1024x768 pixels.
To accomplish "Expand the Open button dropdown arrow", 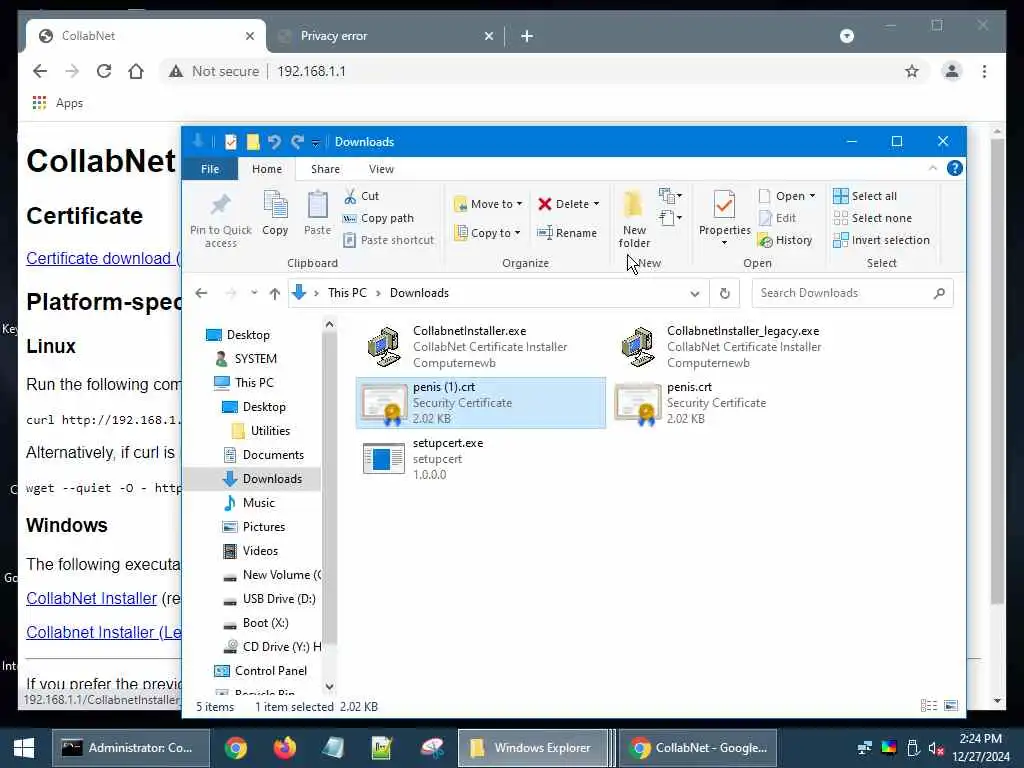I will point(812,196).
